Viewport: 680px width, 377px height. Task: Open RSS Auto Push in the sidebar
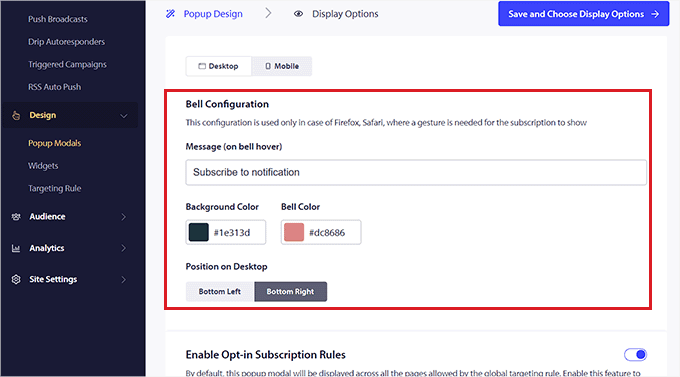pos(55,87)
